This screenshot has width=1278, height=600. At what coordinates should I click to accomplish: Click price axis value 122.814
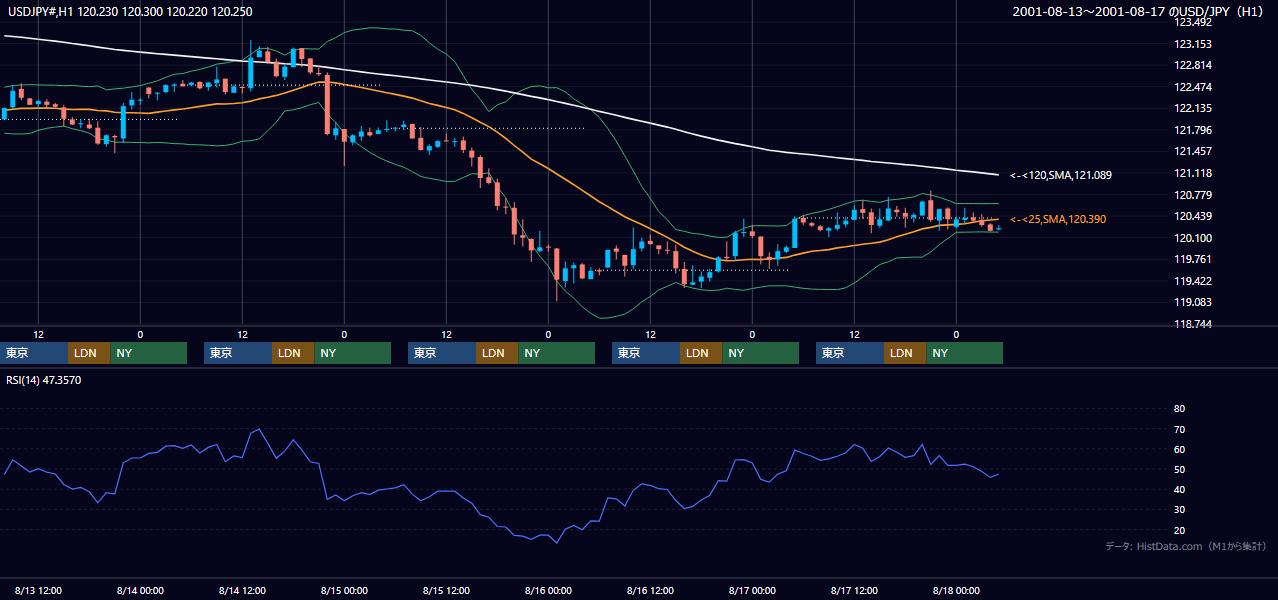pos(1194,66)
